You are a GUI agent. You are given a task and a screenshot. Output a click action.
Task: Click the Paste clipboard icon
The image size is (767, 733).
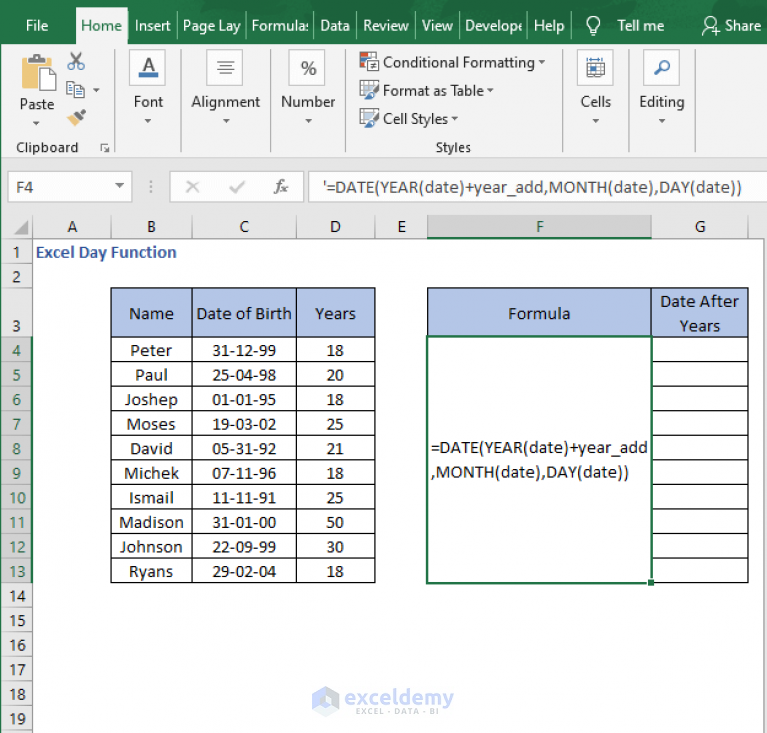38,72
